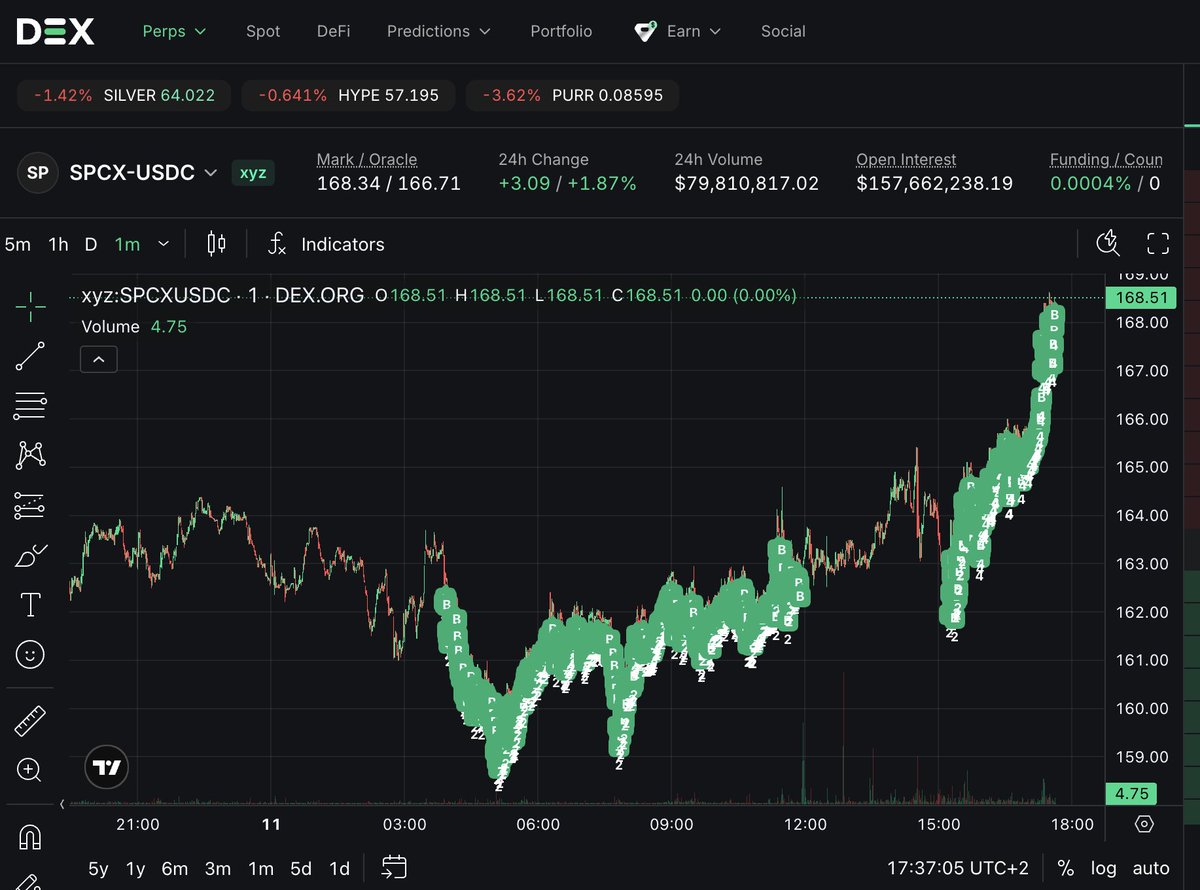Open chart axis settings gear

point(1145,824)
